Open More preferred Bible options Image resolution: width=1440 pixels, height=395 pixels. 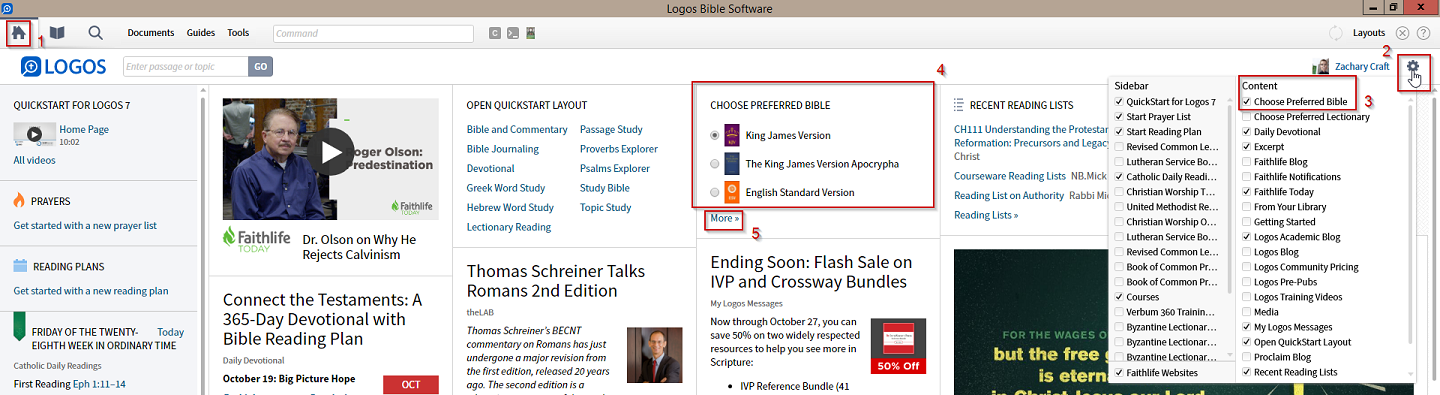[725, 218]
